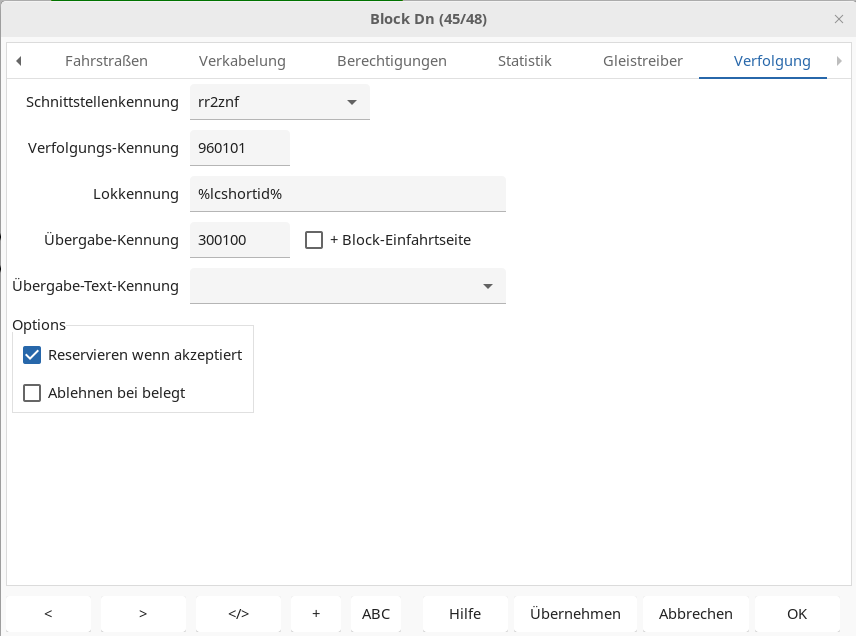Select the Statistik tab

pyautogui.click(x=524, y=61)
